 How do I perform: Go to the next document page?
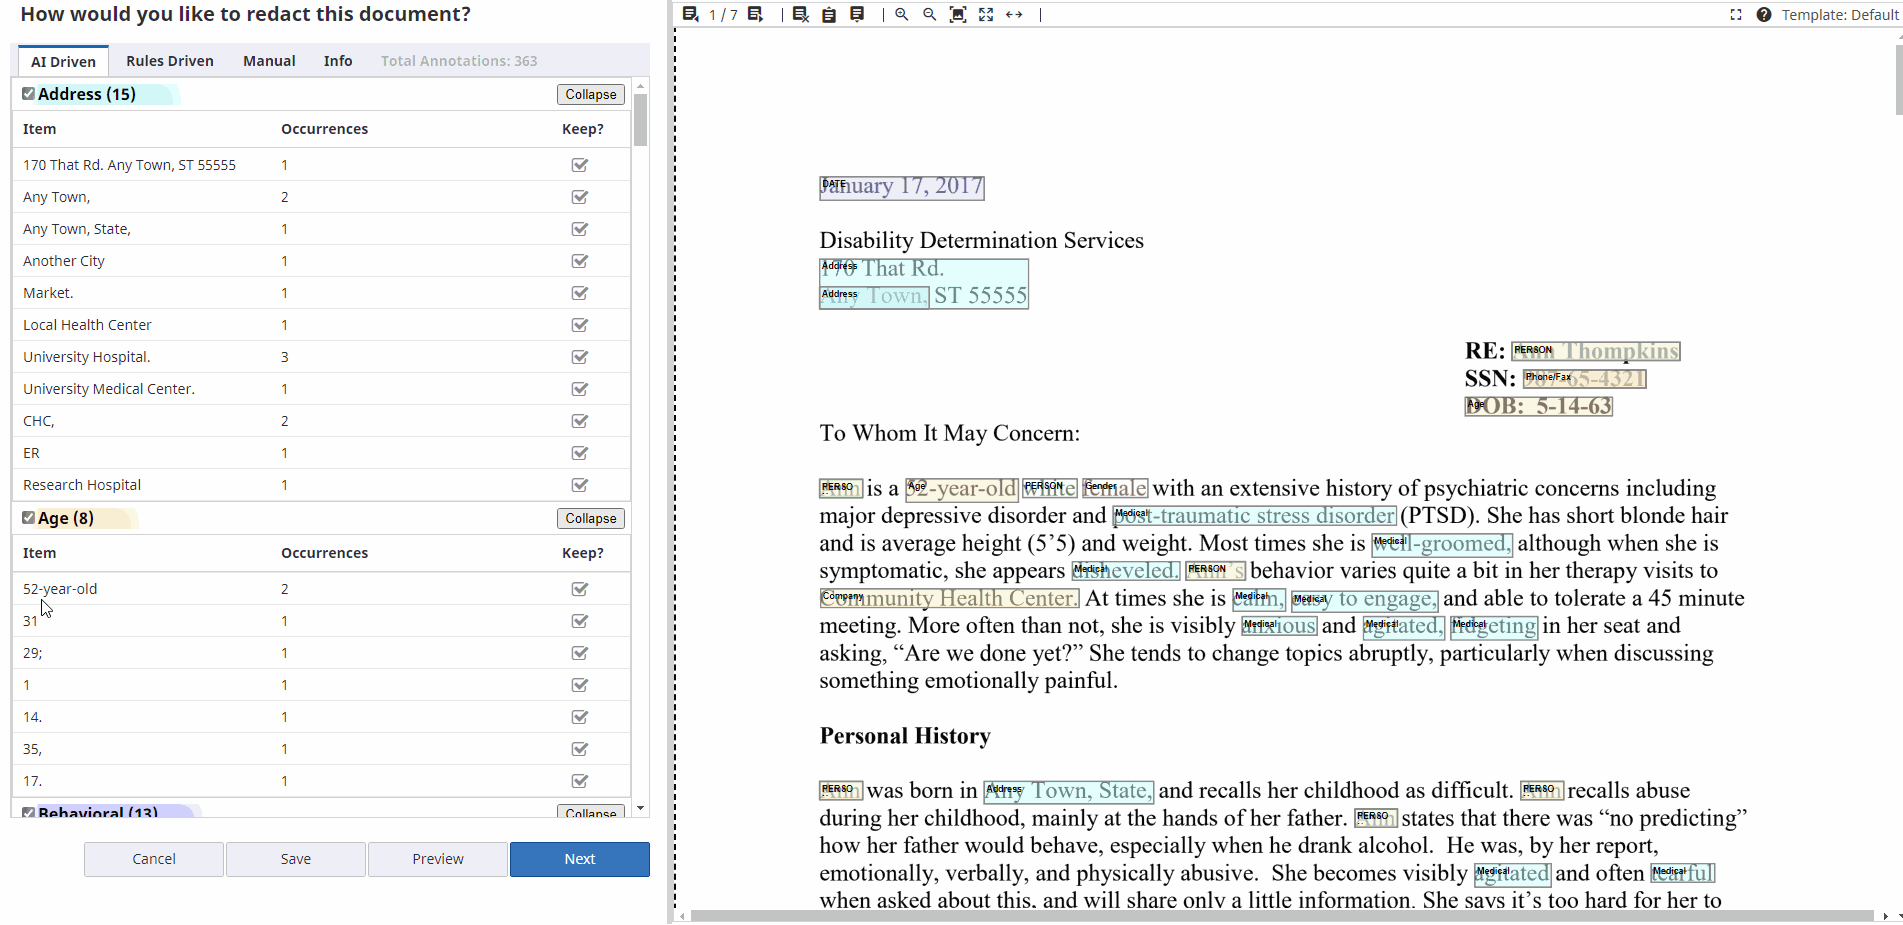[756, 14]
